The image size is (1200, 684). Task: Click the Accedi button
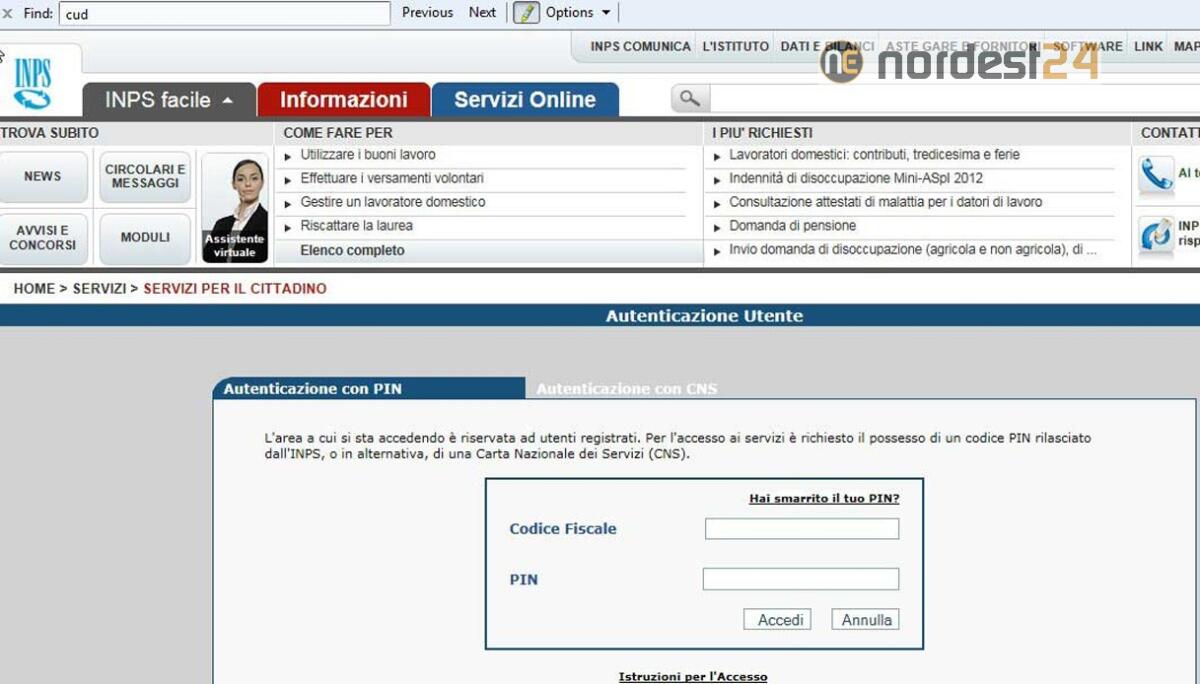coord(778,619)
